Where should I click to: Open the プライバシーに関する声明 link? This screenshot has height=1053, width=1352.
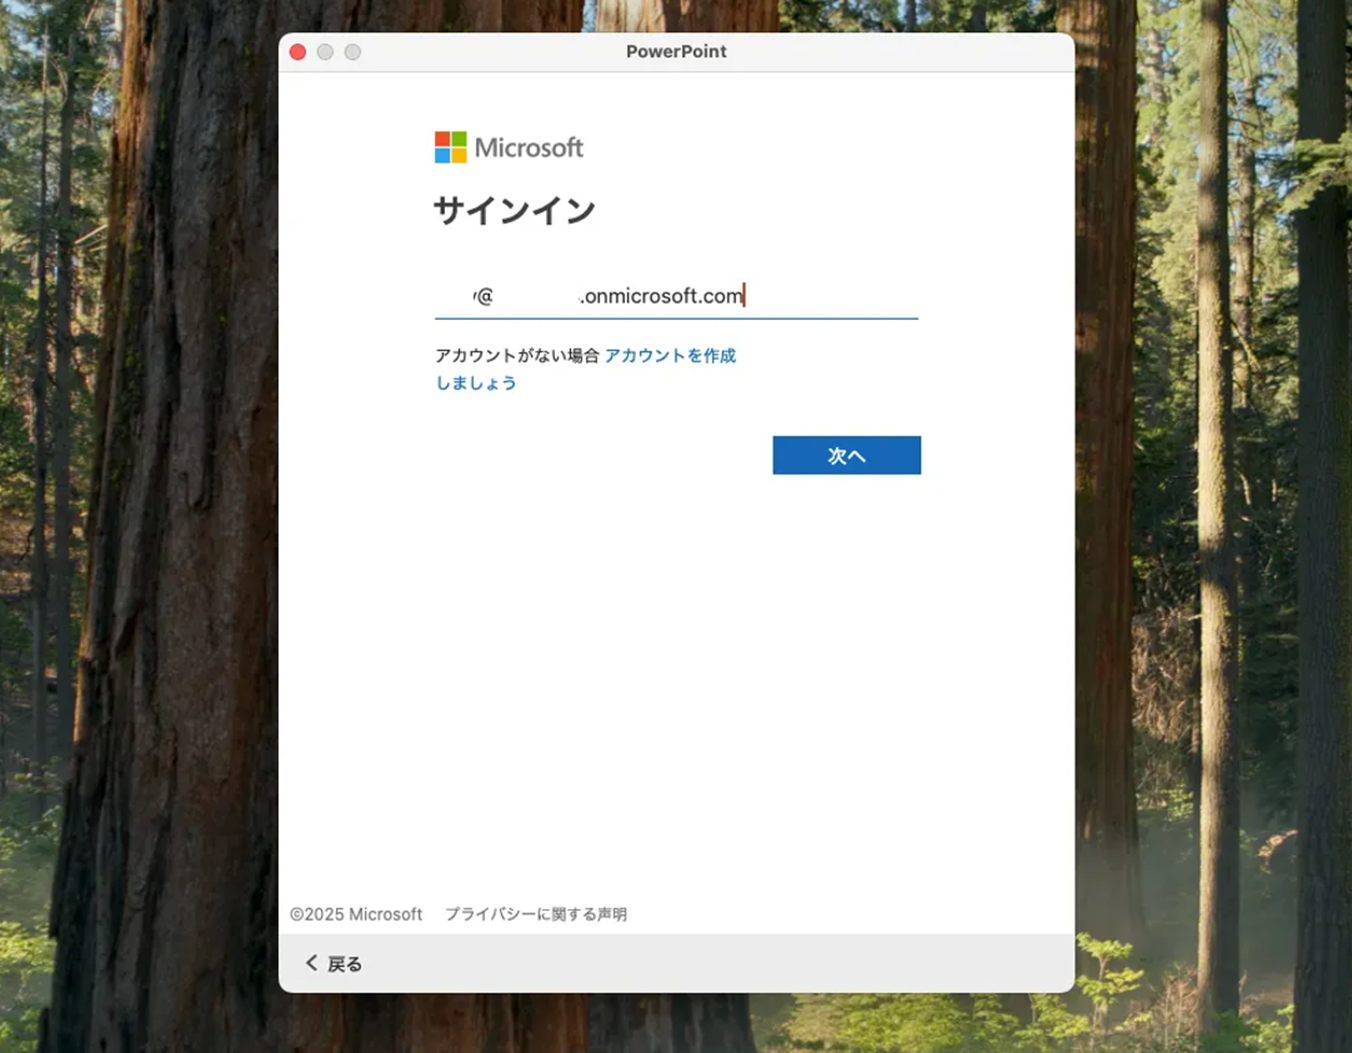click(536, 914)
